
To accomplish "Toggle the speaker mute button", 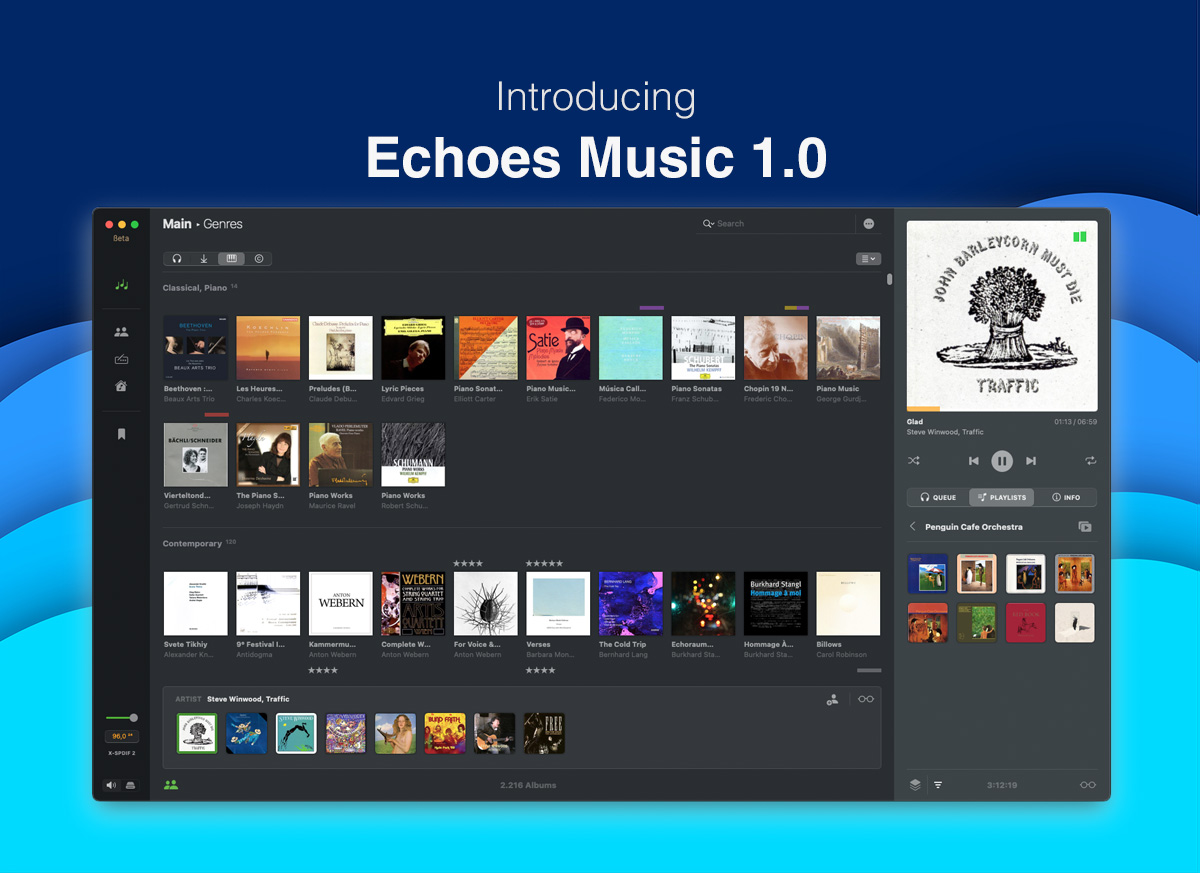I will [x=111, y=785].
